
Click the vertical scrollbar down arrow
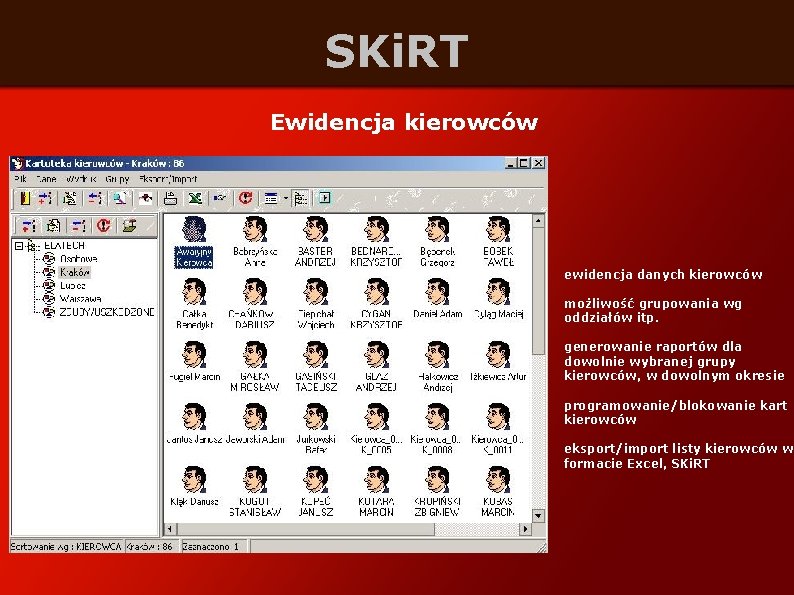538,515
